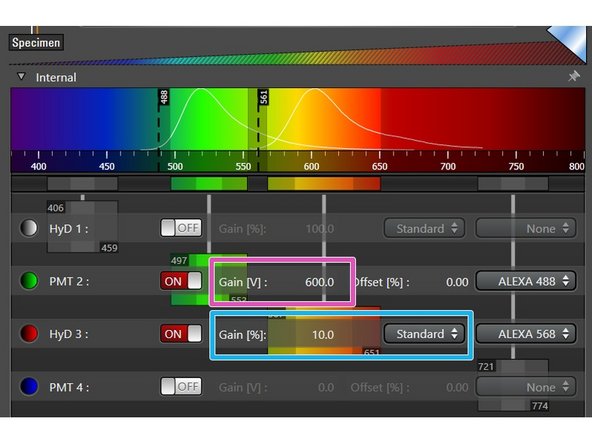Click the 600 nm mark on the spectrum scale
The width and height of the screenshot is (592, 444).
[311, 166]
